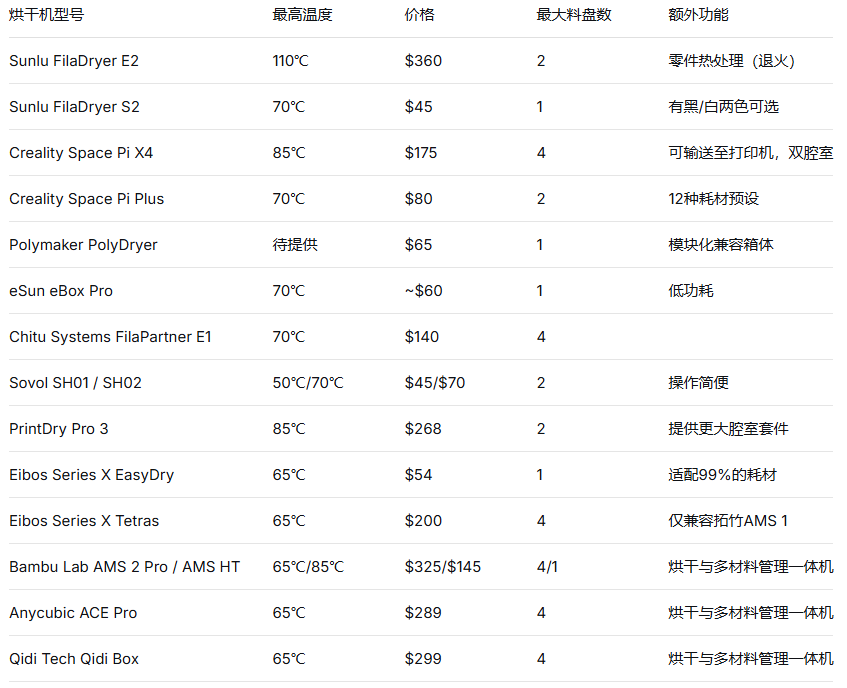Select the eSun eBox Pro cell
The image size is (847, 688).
click(61, 291)
